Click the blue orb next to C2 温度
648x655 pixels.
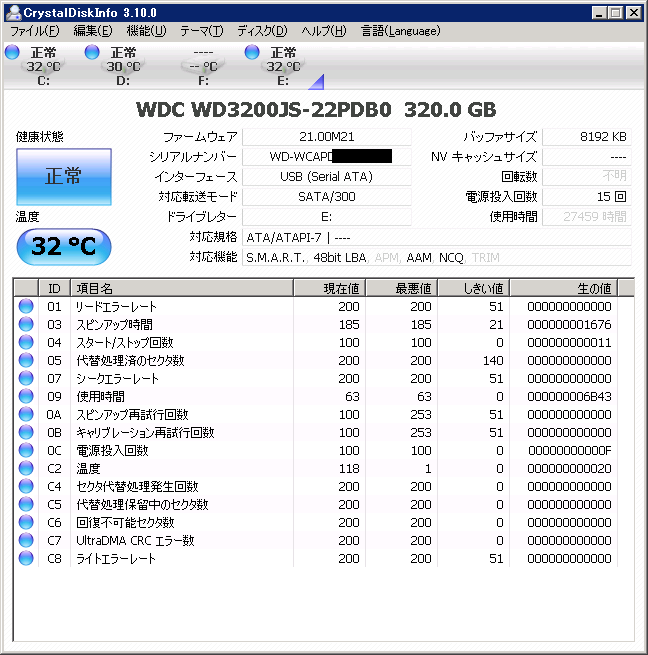[26, 469]
